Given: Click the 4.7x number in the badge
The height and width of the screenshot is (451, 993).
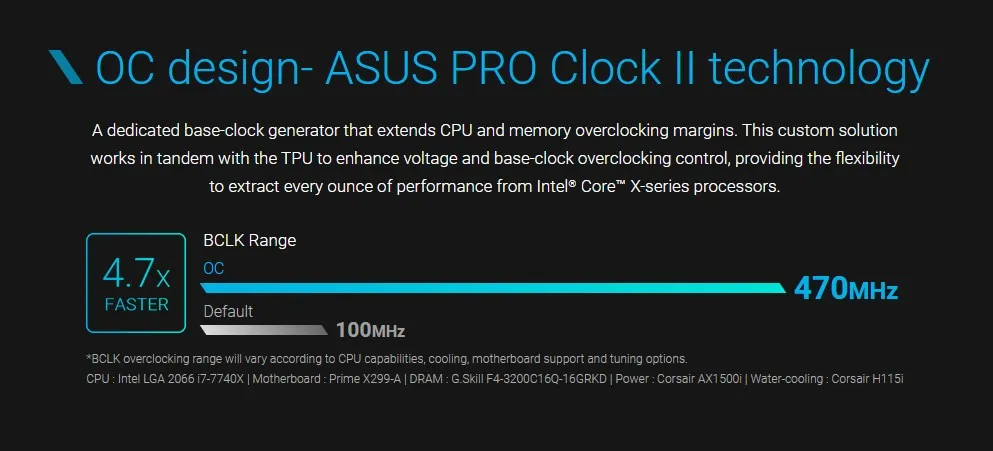Looking at the screenshot, I should [x=136, y=274].
